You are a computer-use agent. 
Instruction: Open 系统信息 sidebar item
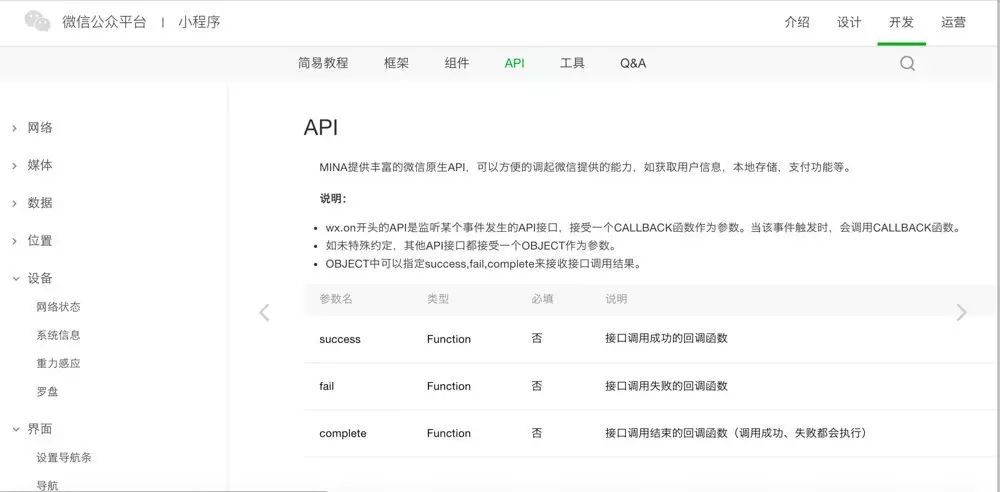tap(59, 335)
